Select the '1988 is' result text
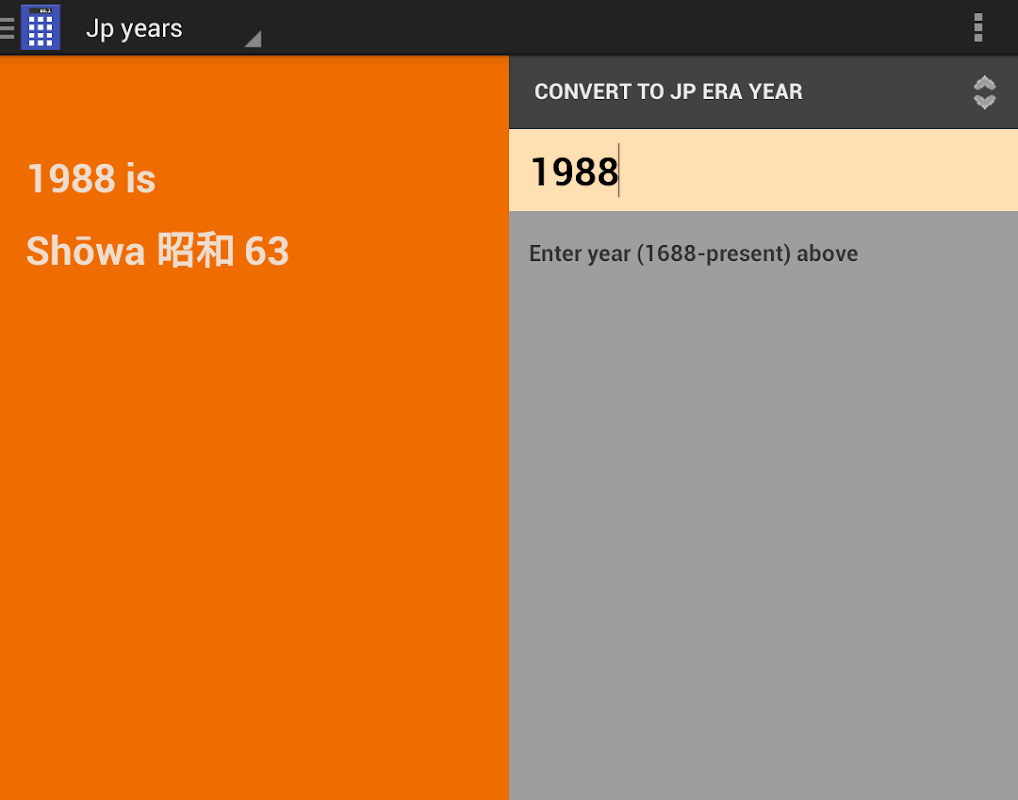The image size is (1018, 800). (x=92, y=178)
